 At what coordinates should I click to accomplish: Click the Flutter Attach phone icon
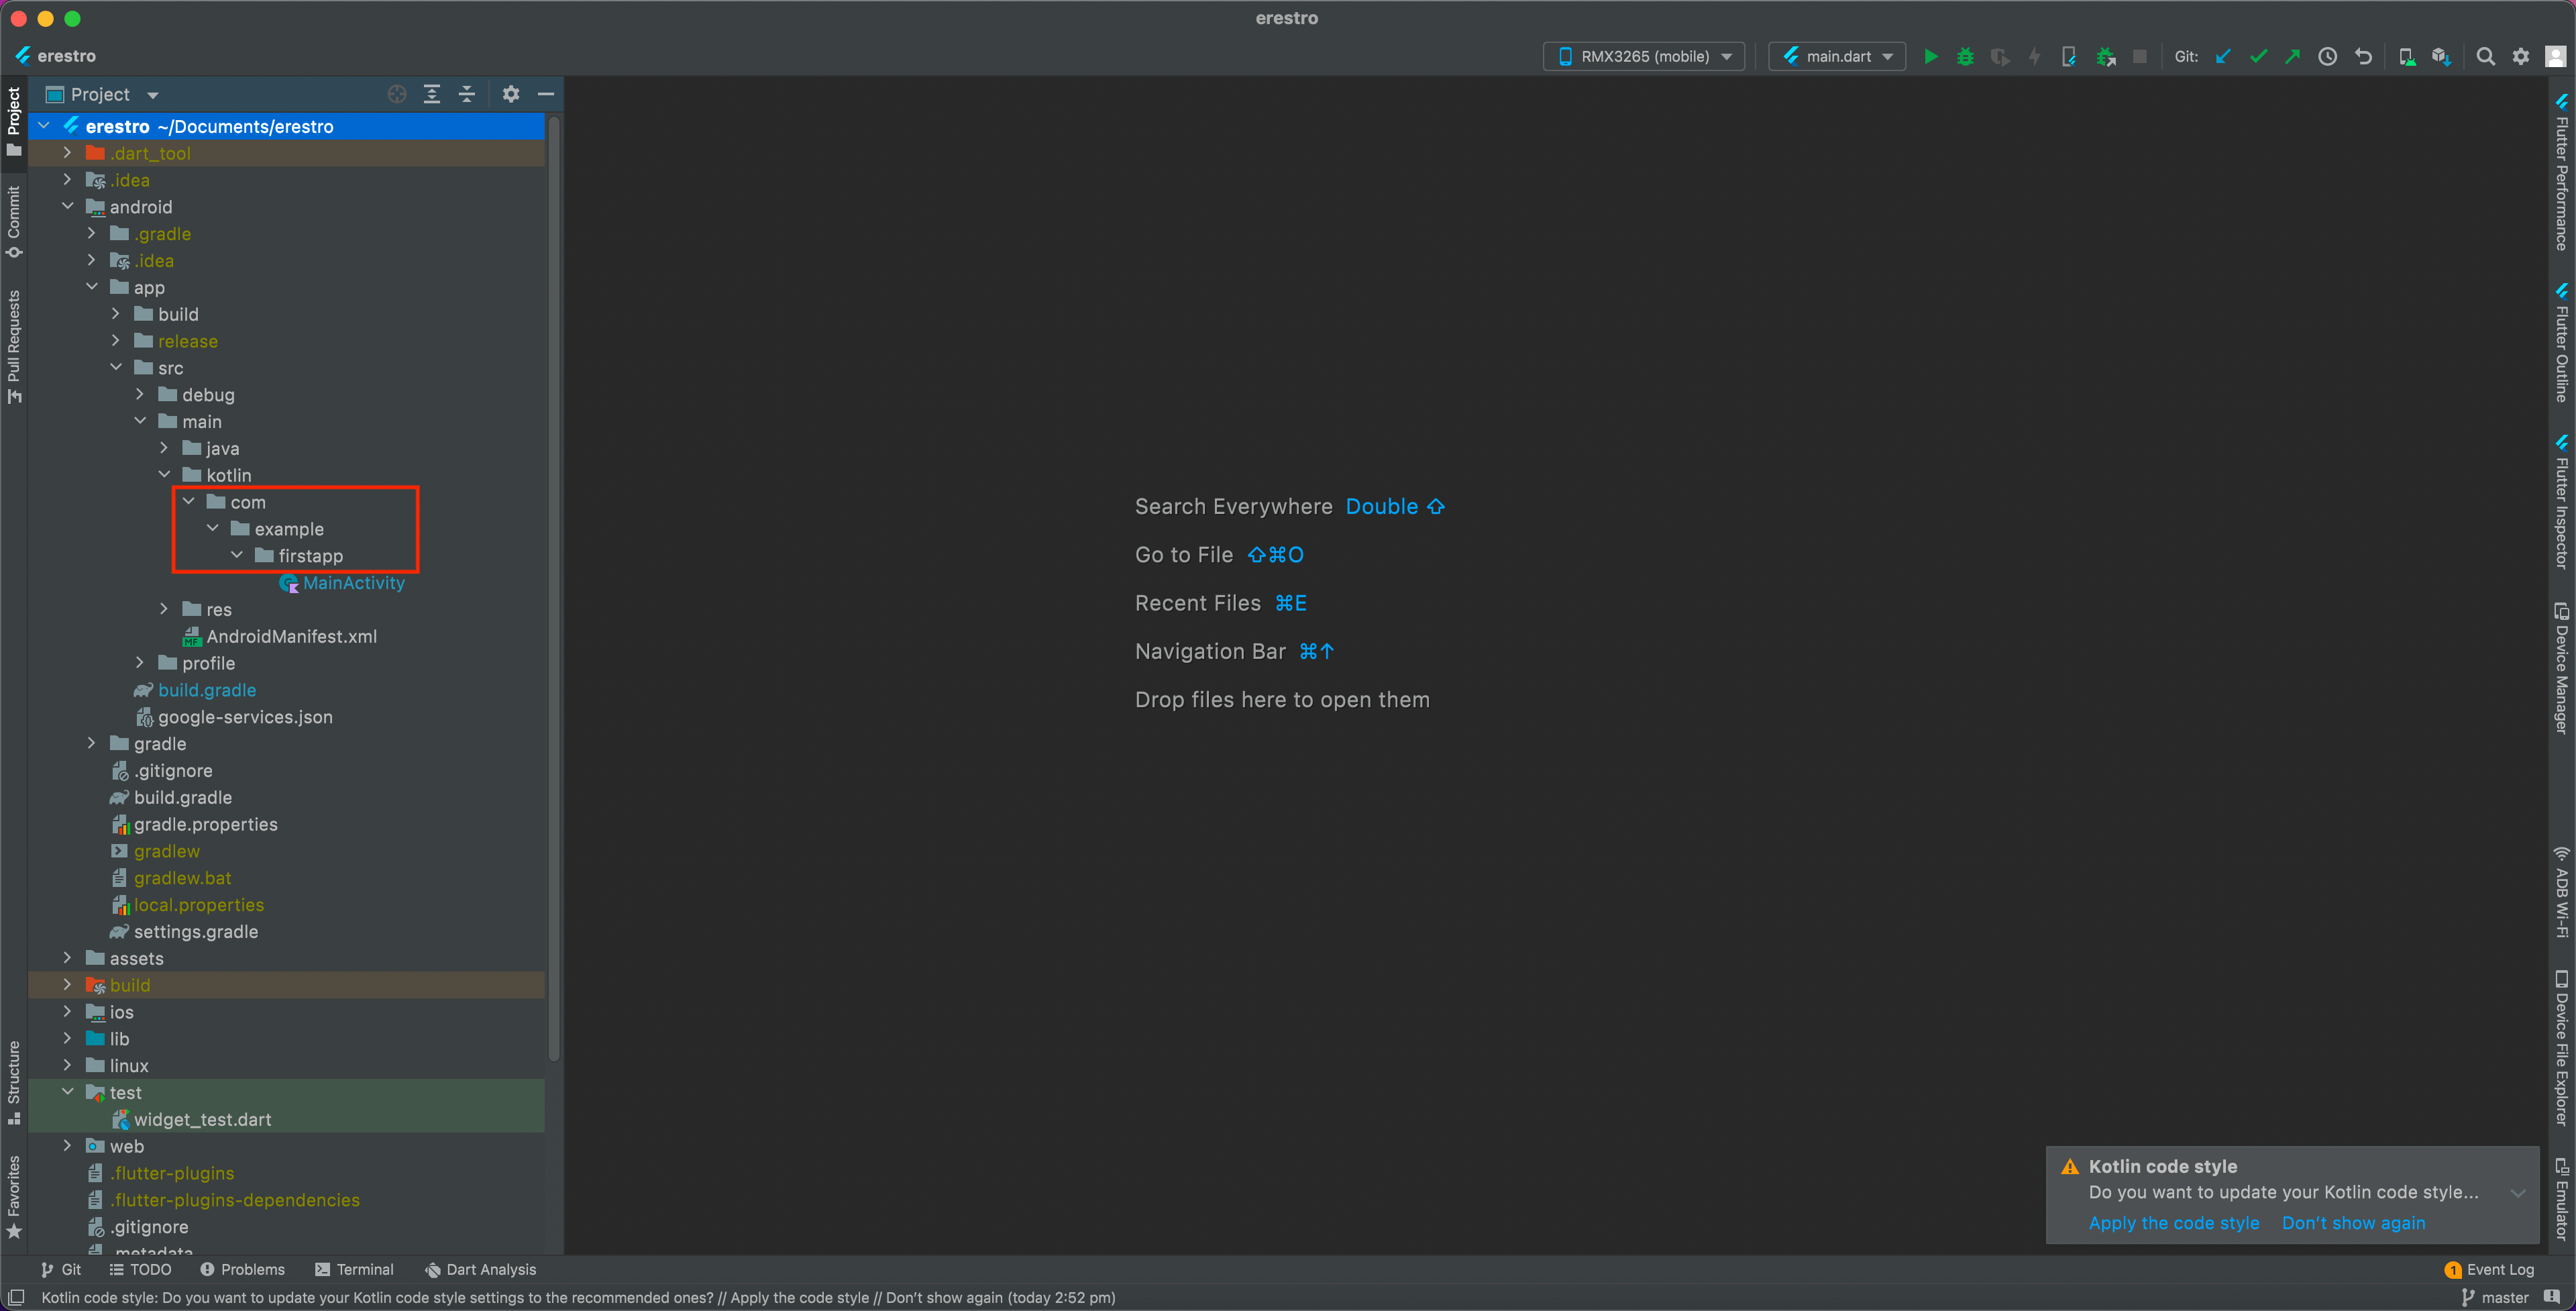pos(2069,57)
